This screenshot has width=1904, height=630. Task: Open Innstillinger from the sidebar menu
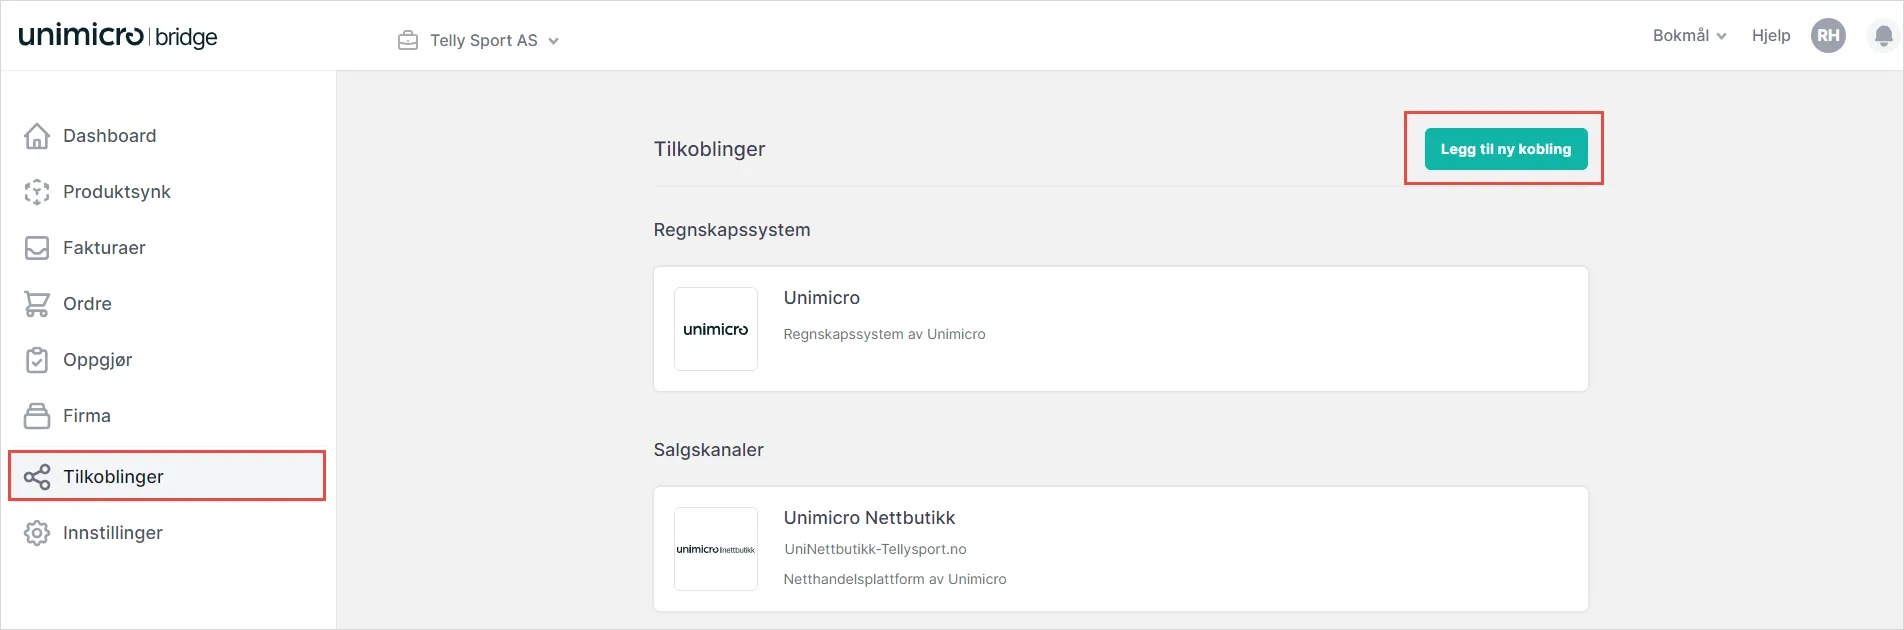(x=112, y=533)
